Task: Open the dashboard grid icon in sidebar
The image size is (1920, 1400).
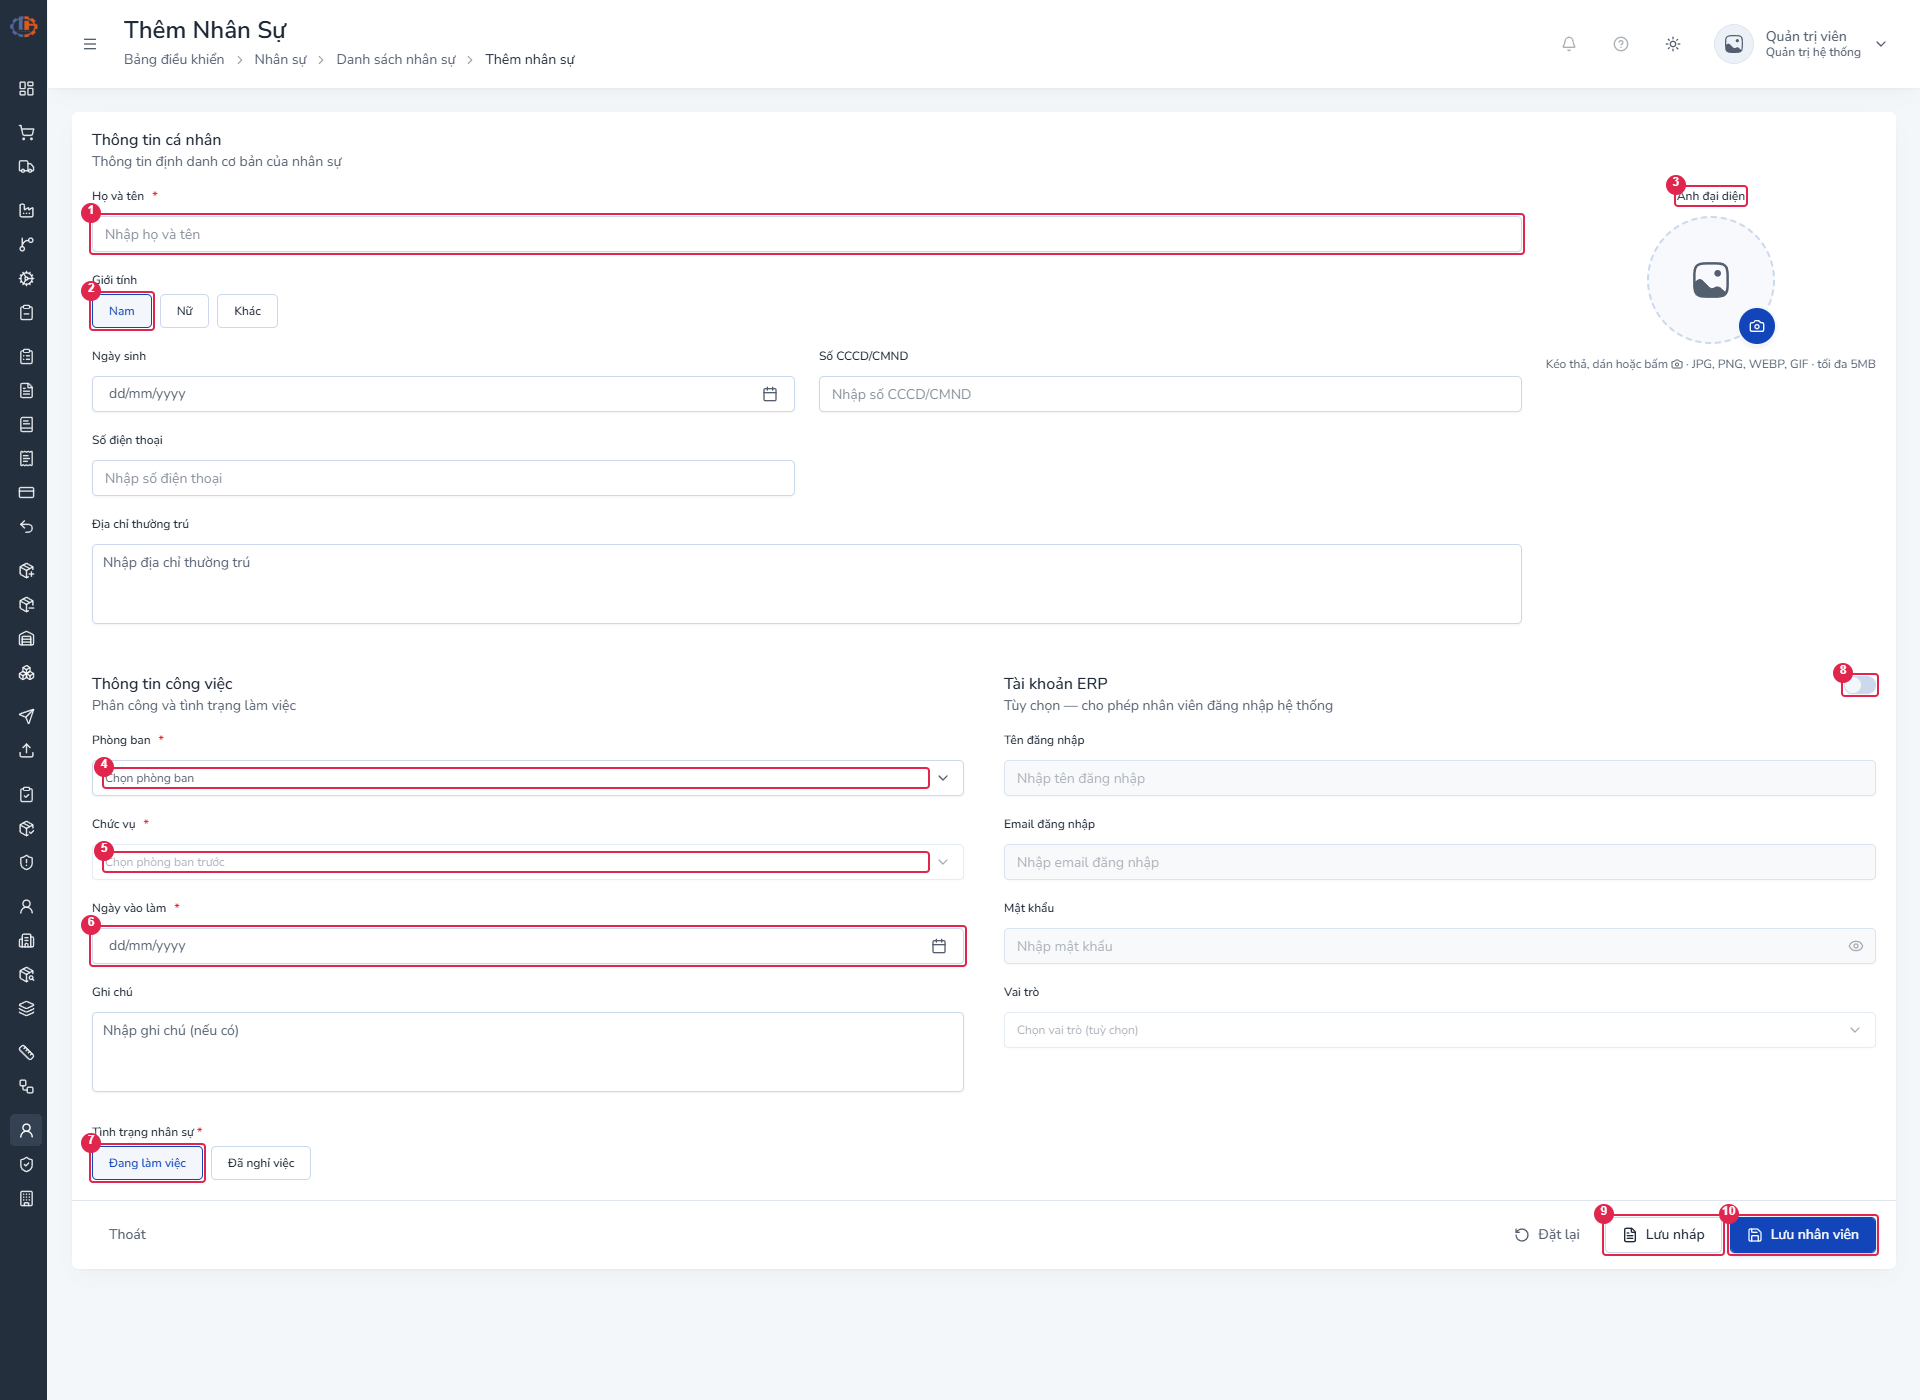Action: (27, 89)
